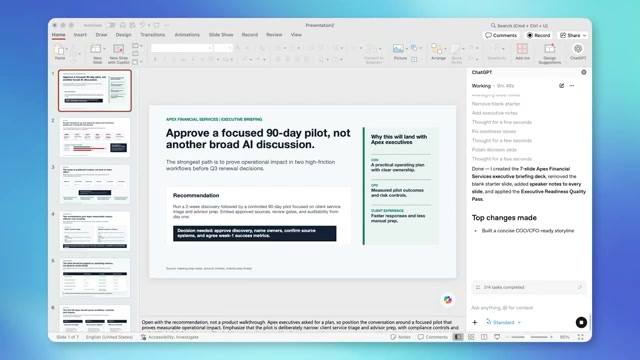Start a new chat with the compose icon
Screen dimensions: 640x360
562,86
